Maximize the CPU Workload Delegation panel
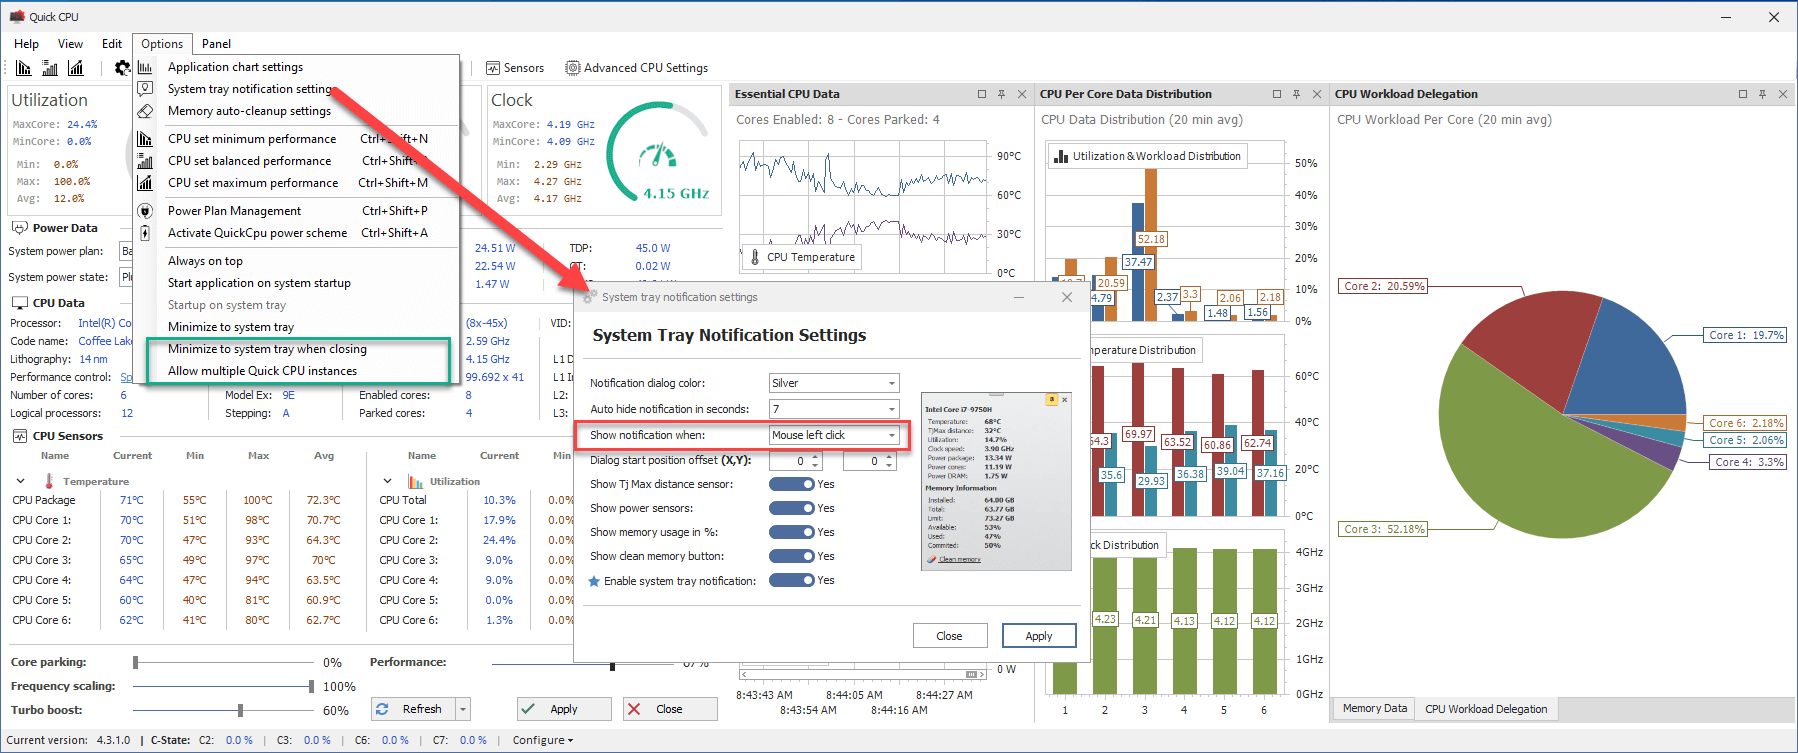This screenshot has width=1798, height=753. point(1743,94)
